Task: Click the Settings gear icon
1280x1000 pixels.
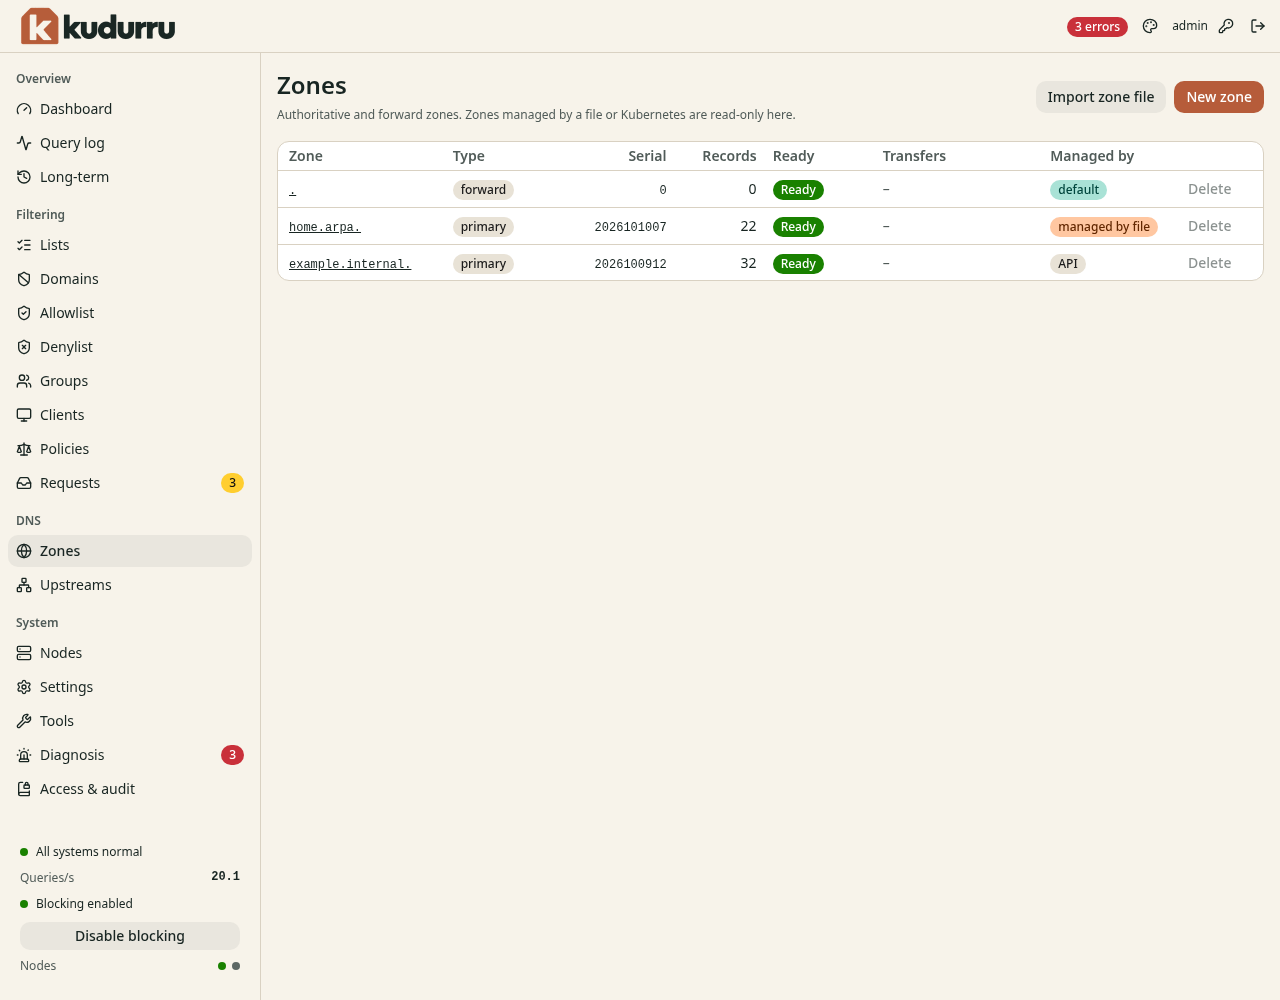Action: click(x=24, y=687)
